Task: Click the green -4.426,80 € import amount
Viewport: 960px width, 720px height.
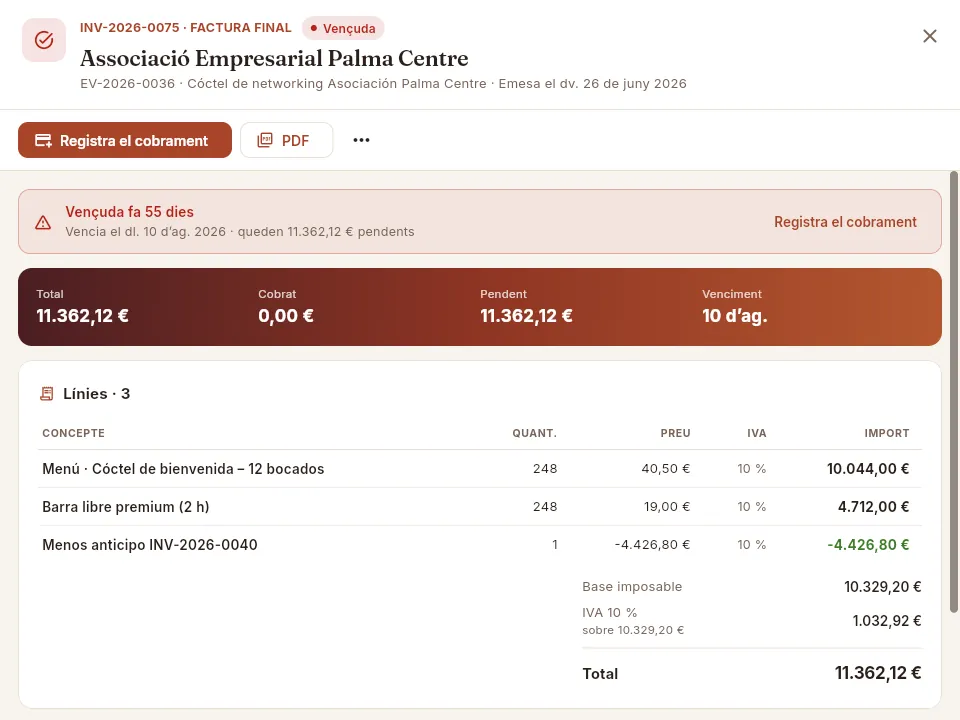Action: pos(868,545)
